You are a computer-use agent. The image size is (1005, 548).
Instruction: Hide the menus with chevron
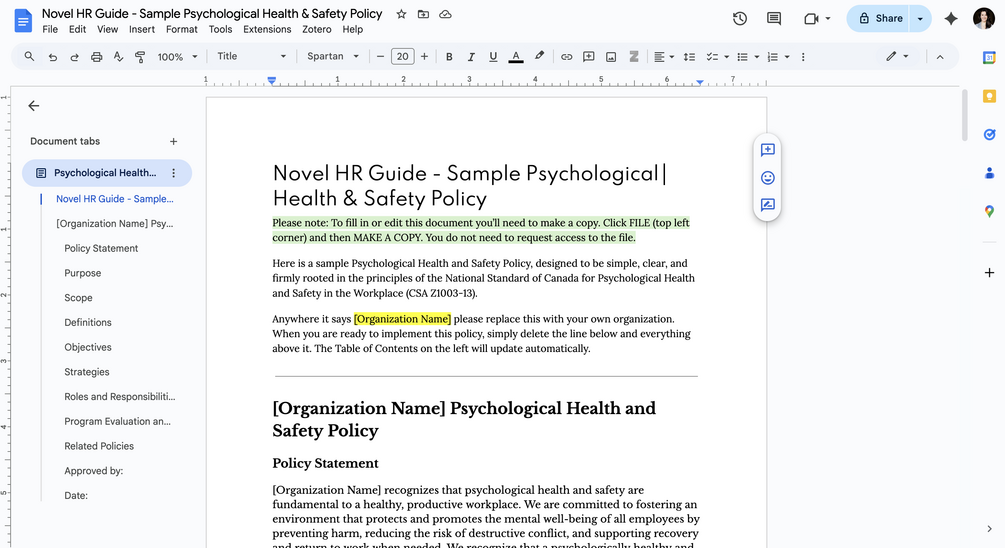click(940, 57)
